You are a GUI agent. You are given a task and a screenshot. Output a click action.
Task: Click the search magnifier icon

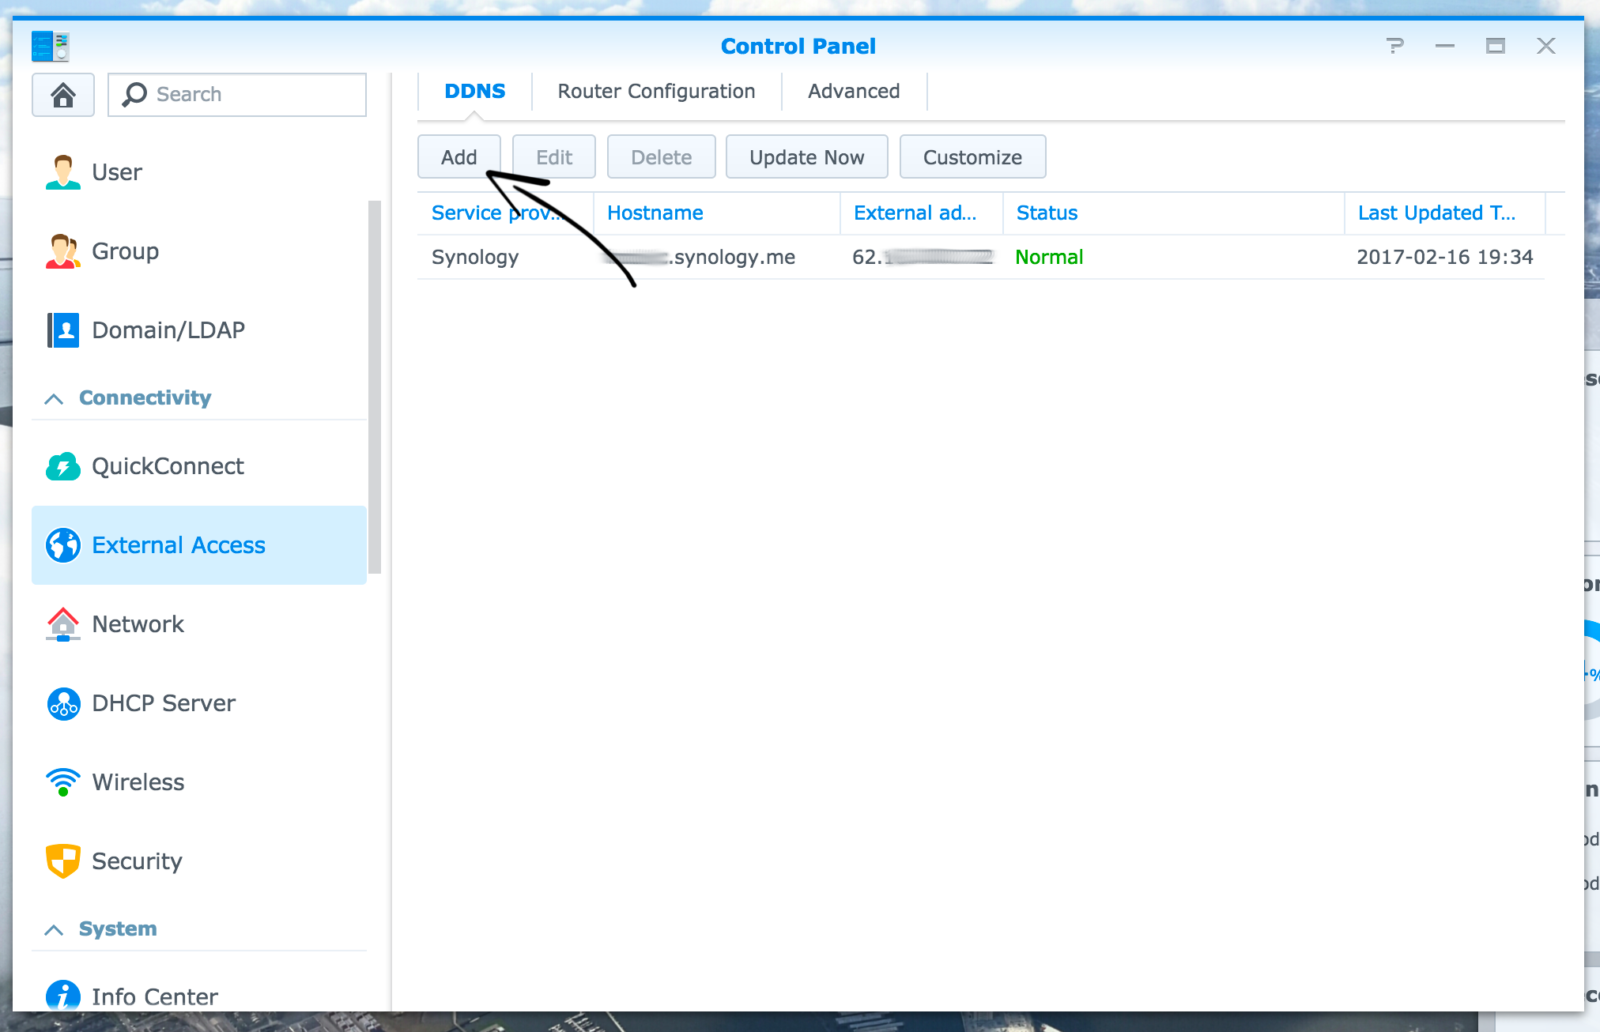(x=135, y=94)
